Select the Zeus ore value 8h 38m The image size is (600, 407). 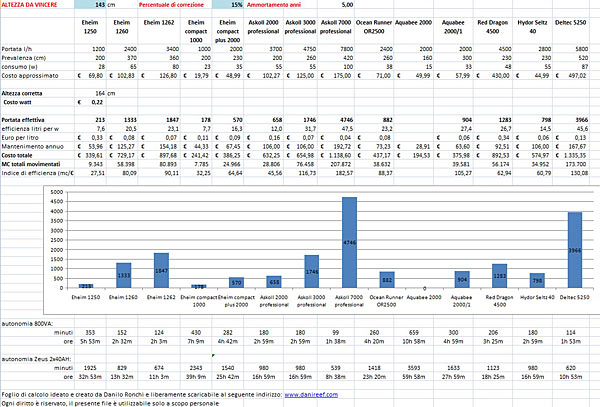tap(336, 376)
